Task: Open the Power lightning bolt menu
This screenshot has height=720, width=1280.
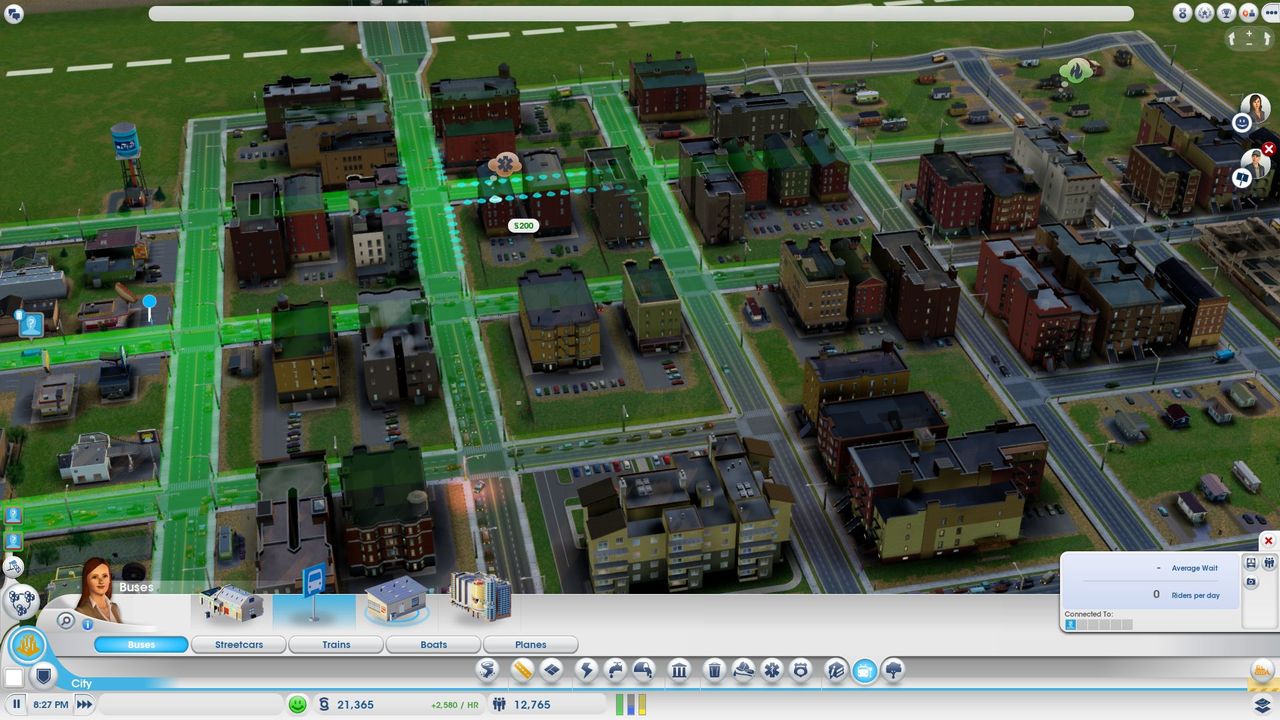Action: pyautogui.click(x=586, y=670)
